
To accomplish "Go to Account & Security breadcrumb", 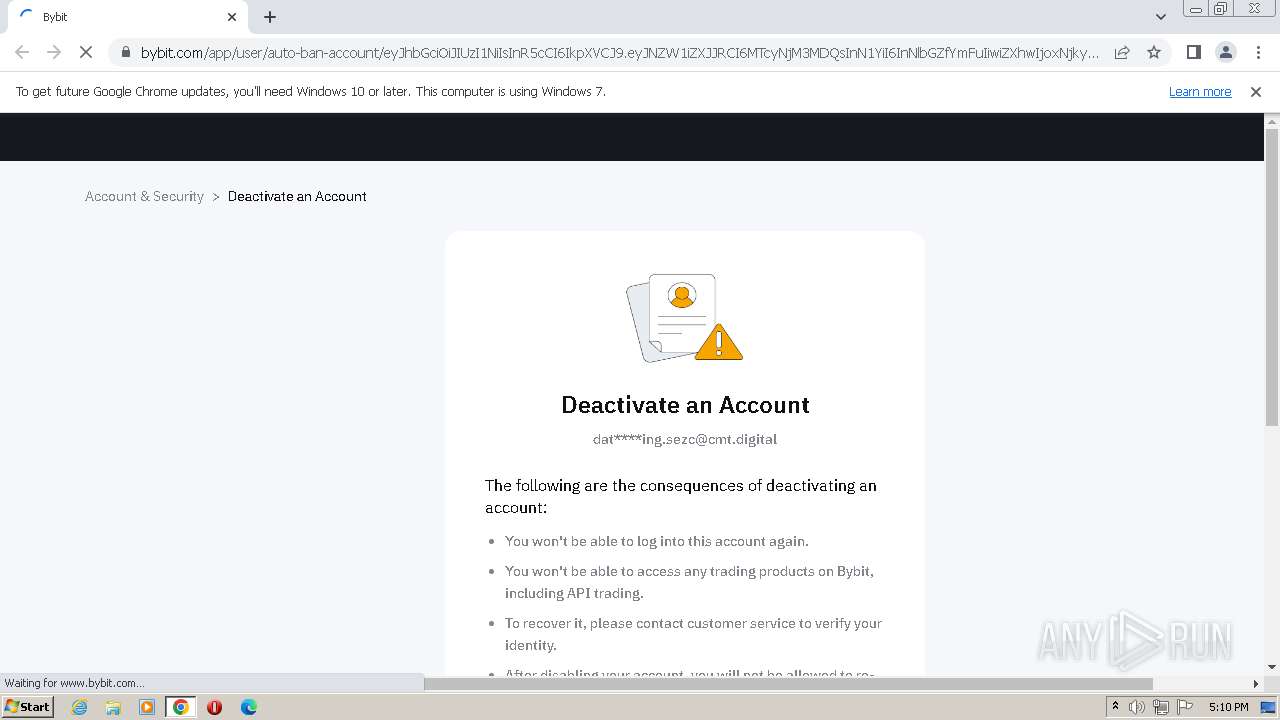I will coord(144,196).
